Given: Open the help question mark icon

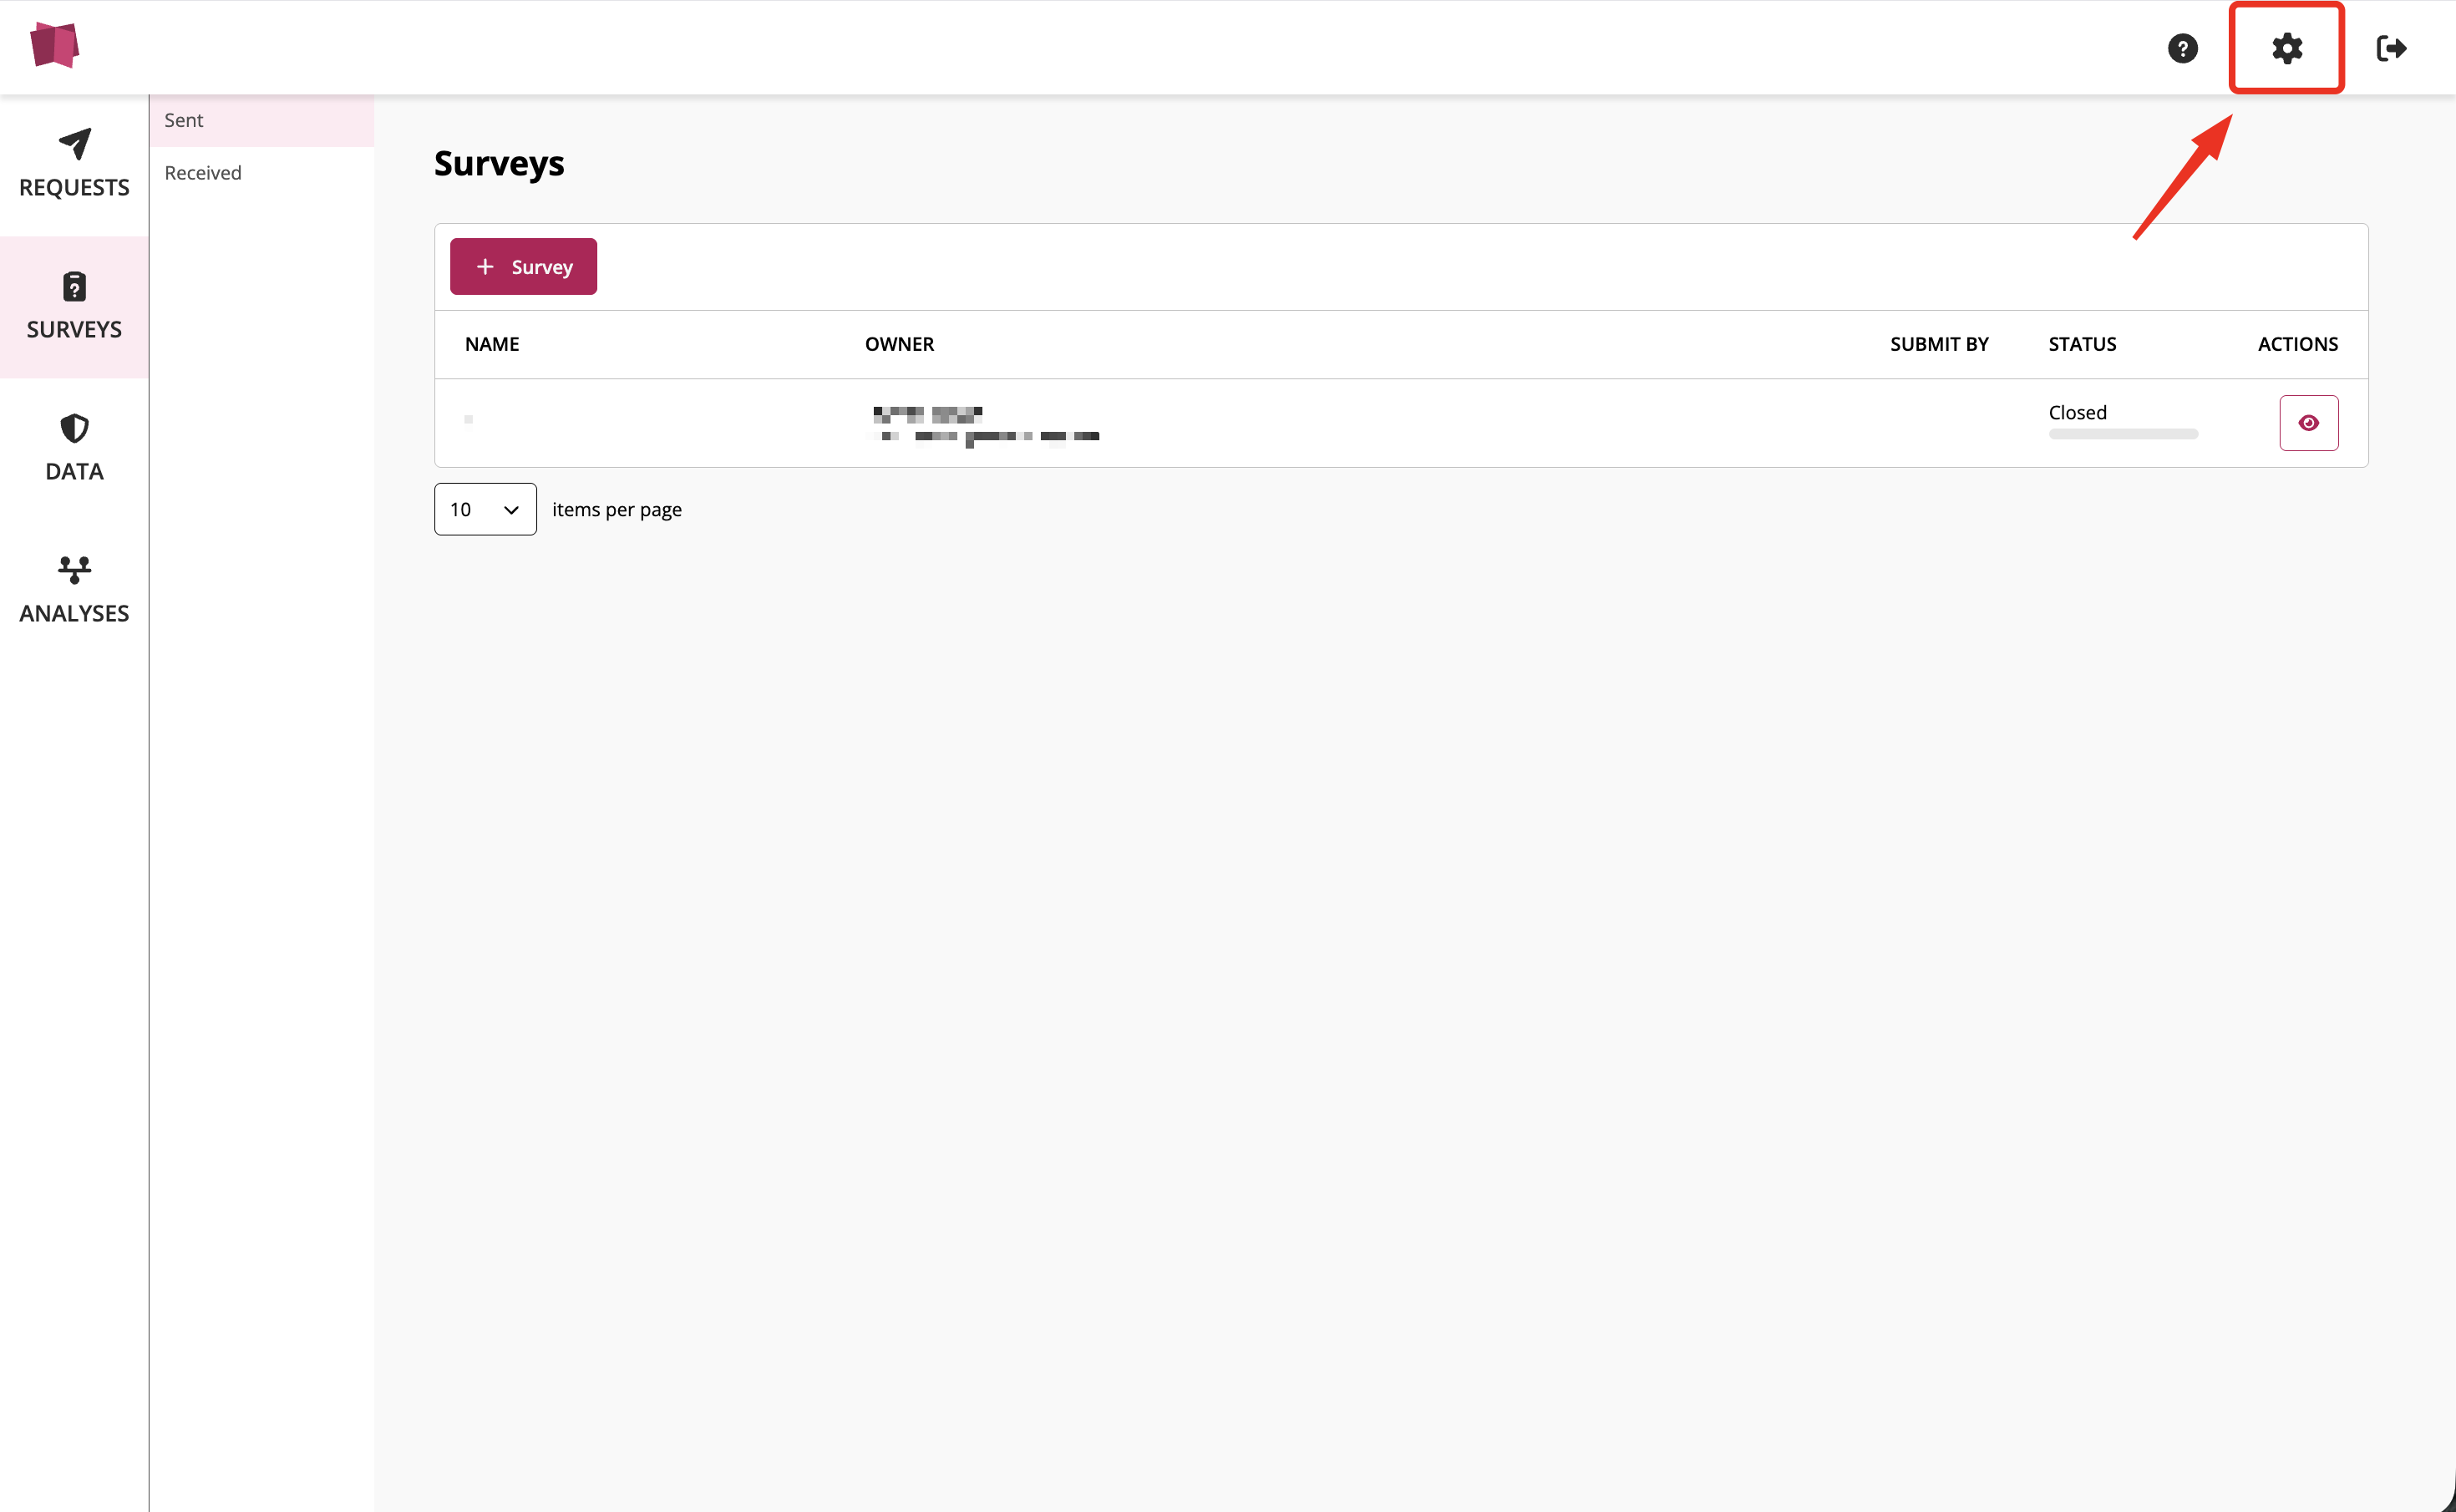Looking at the screenshot, I should coord(2182,48).
